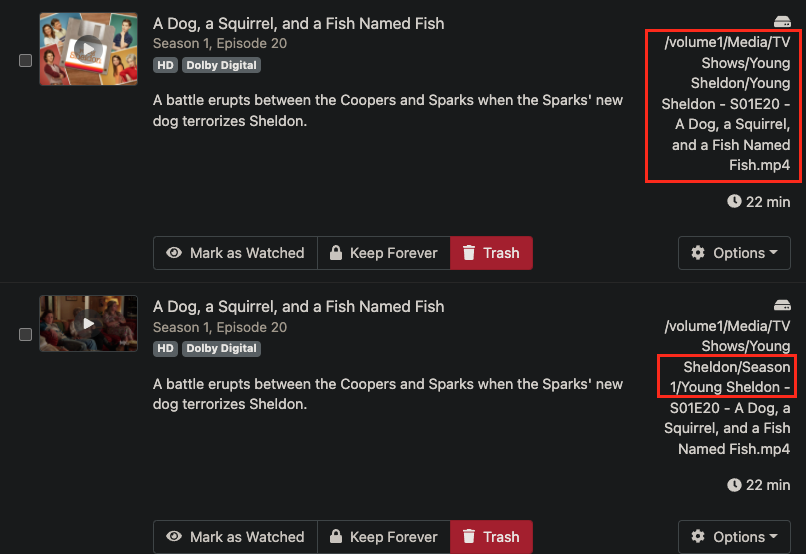
Task: Mark the second episode as Watched
Action: coord(235,536)
